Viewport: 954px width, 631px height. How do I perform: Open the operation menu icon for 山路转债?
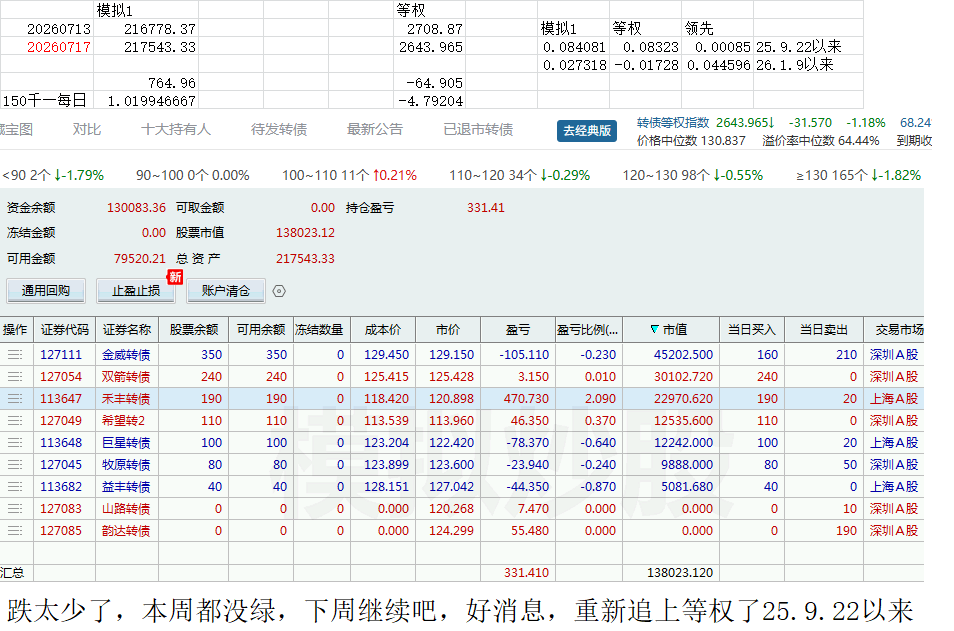pos(15,508)
